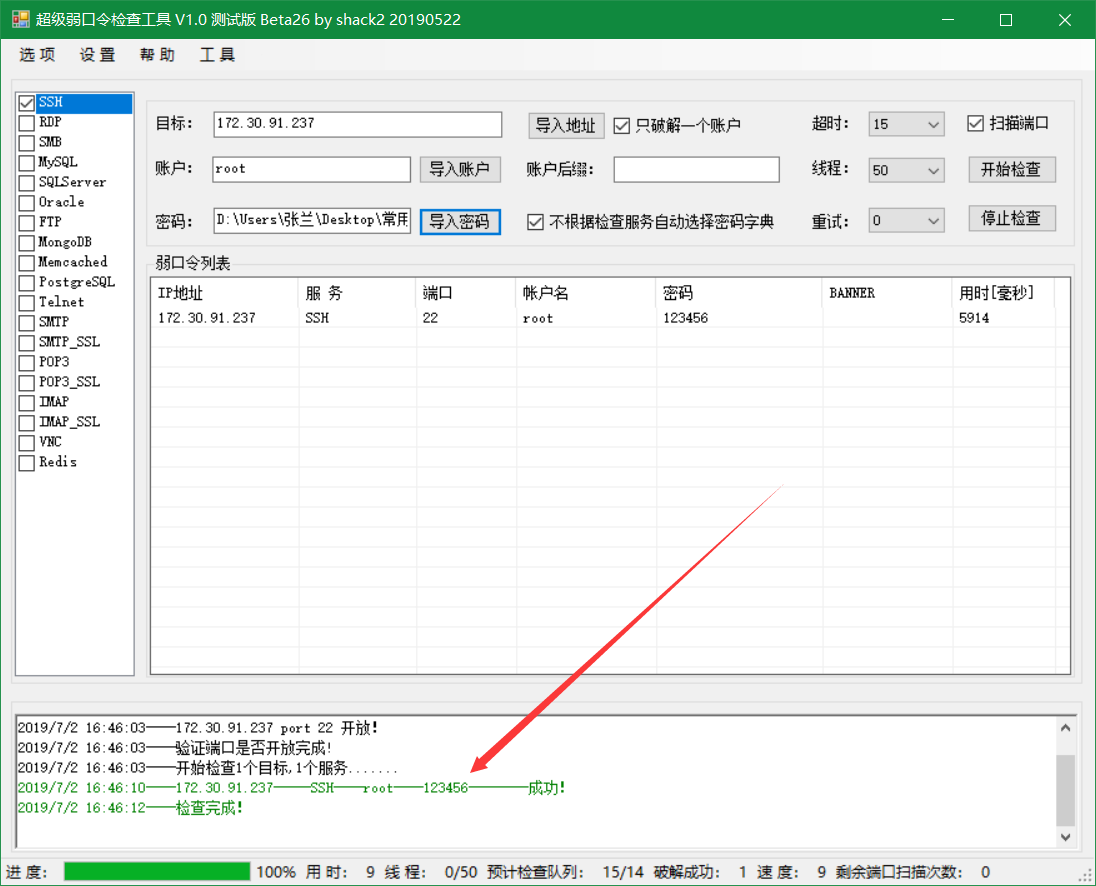Select the MongoDB checkbox
Image resolution: width=1096 pixels, height=886 pixels.
pyautogui.click(x=27, y=243)
